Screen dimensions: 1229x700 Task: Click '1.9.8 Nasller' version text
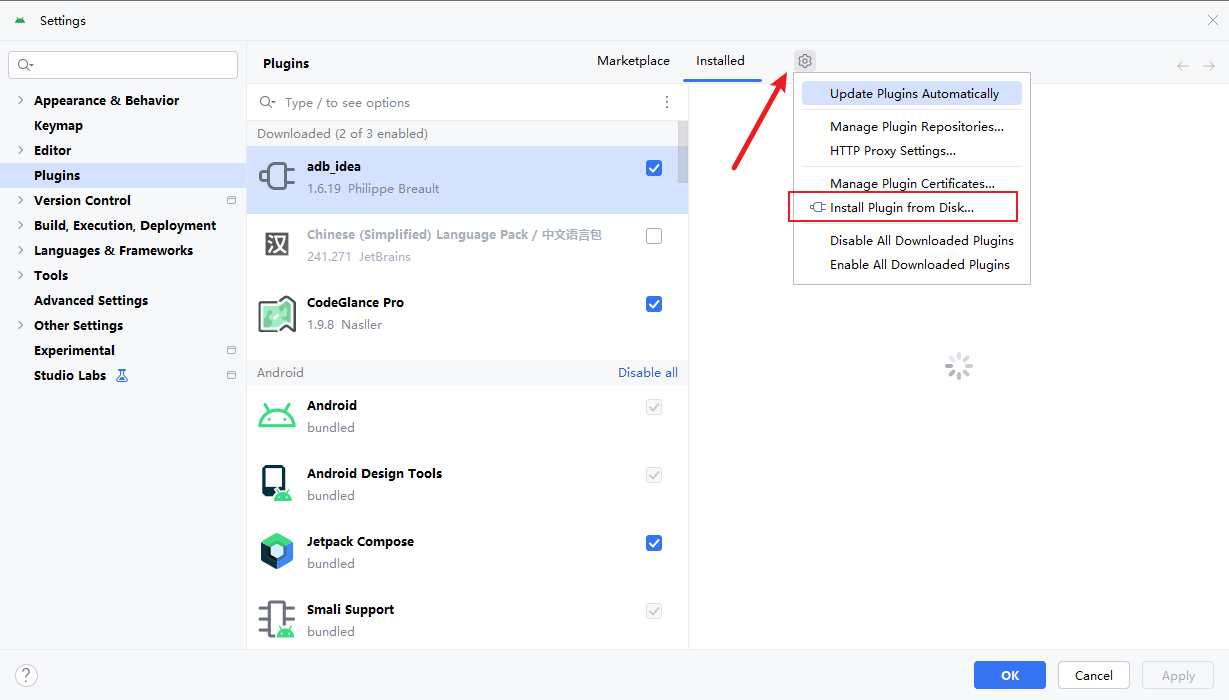(344, 325)
